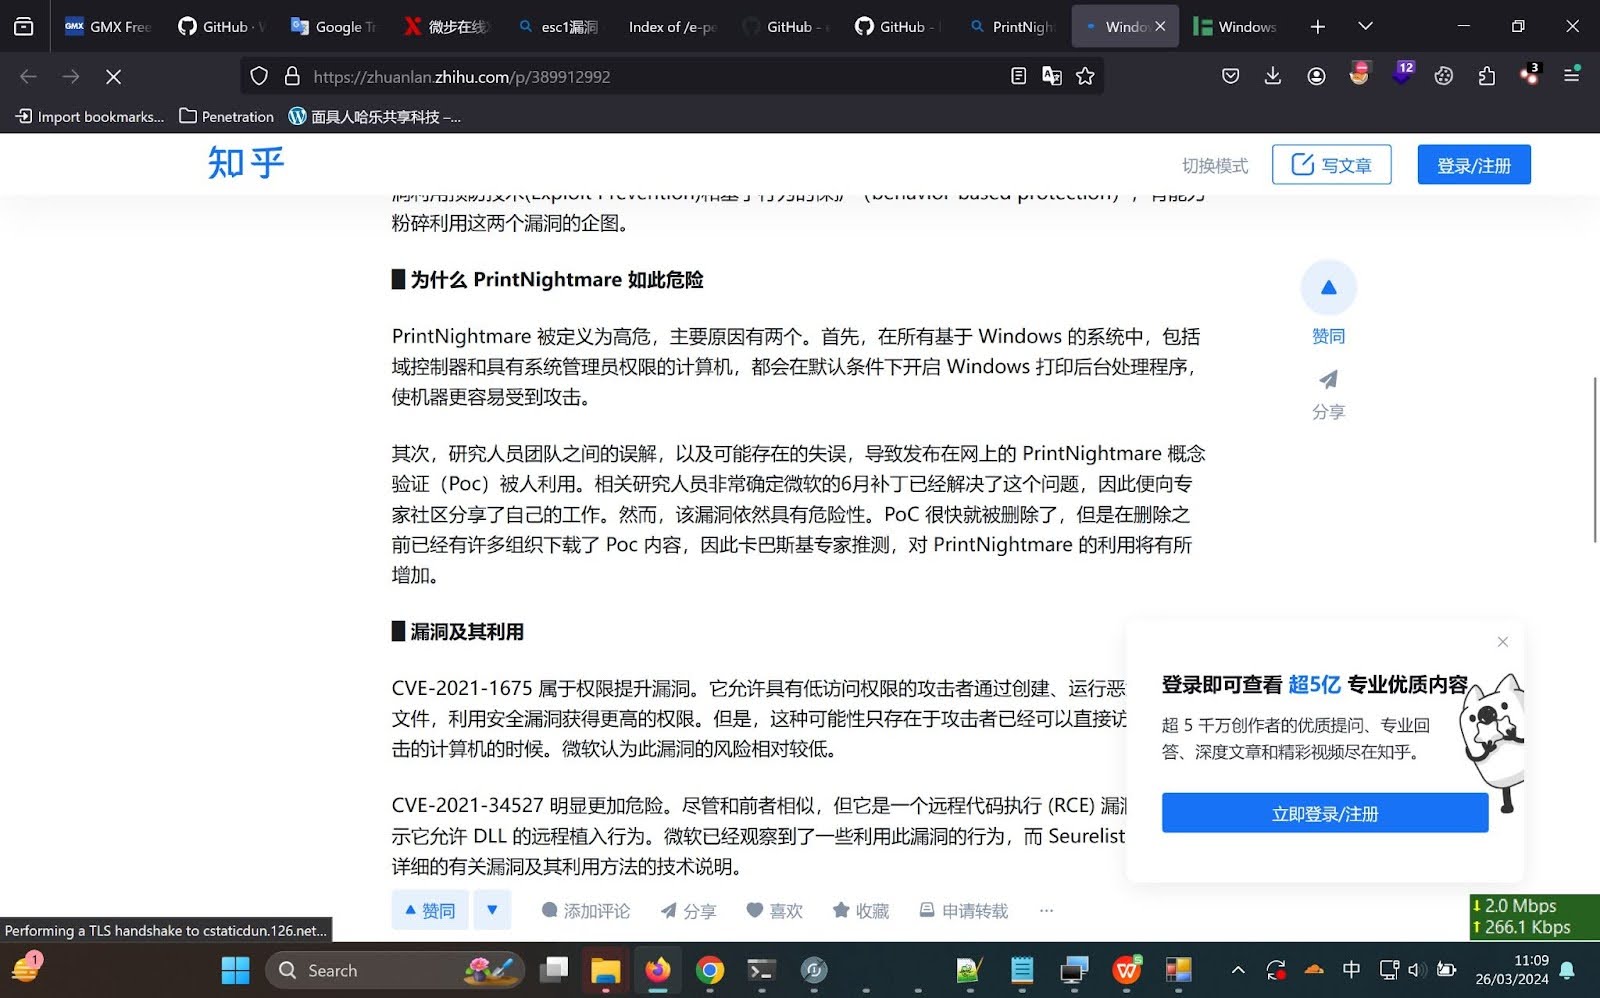1600x998 pixels.
Task: Open the Firefox downloads panel
Action: tap(1272, 75)
